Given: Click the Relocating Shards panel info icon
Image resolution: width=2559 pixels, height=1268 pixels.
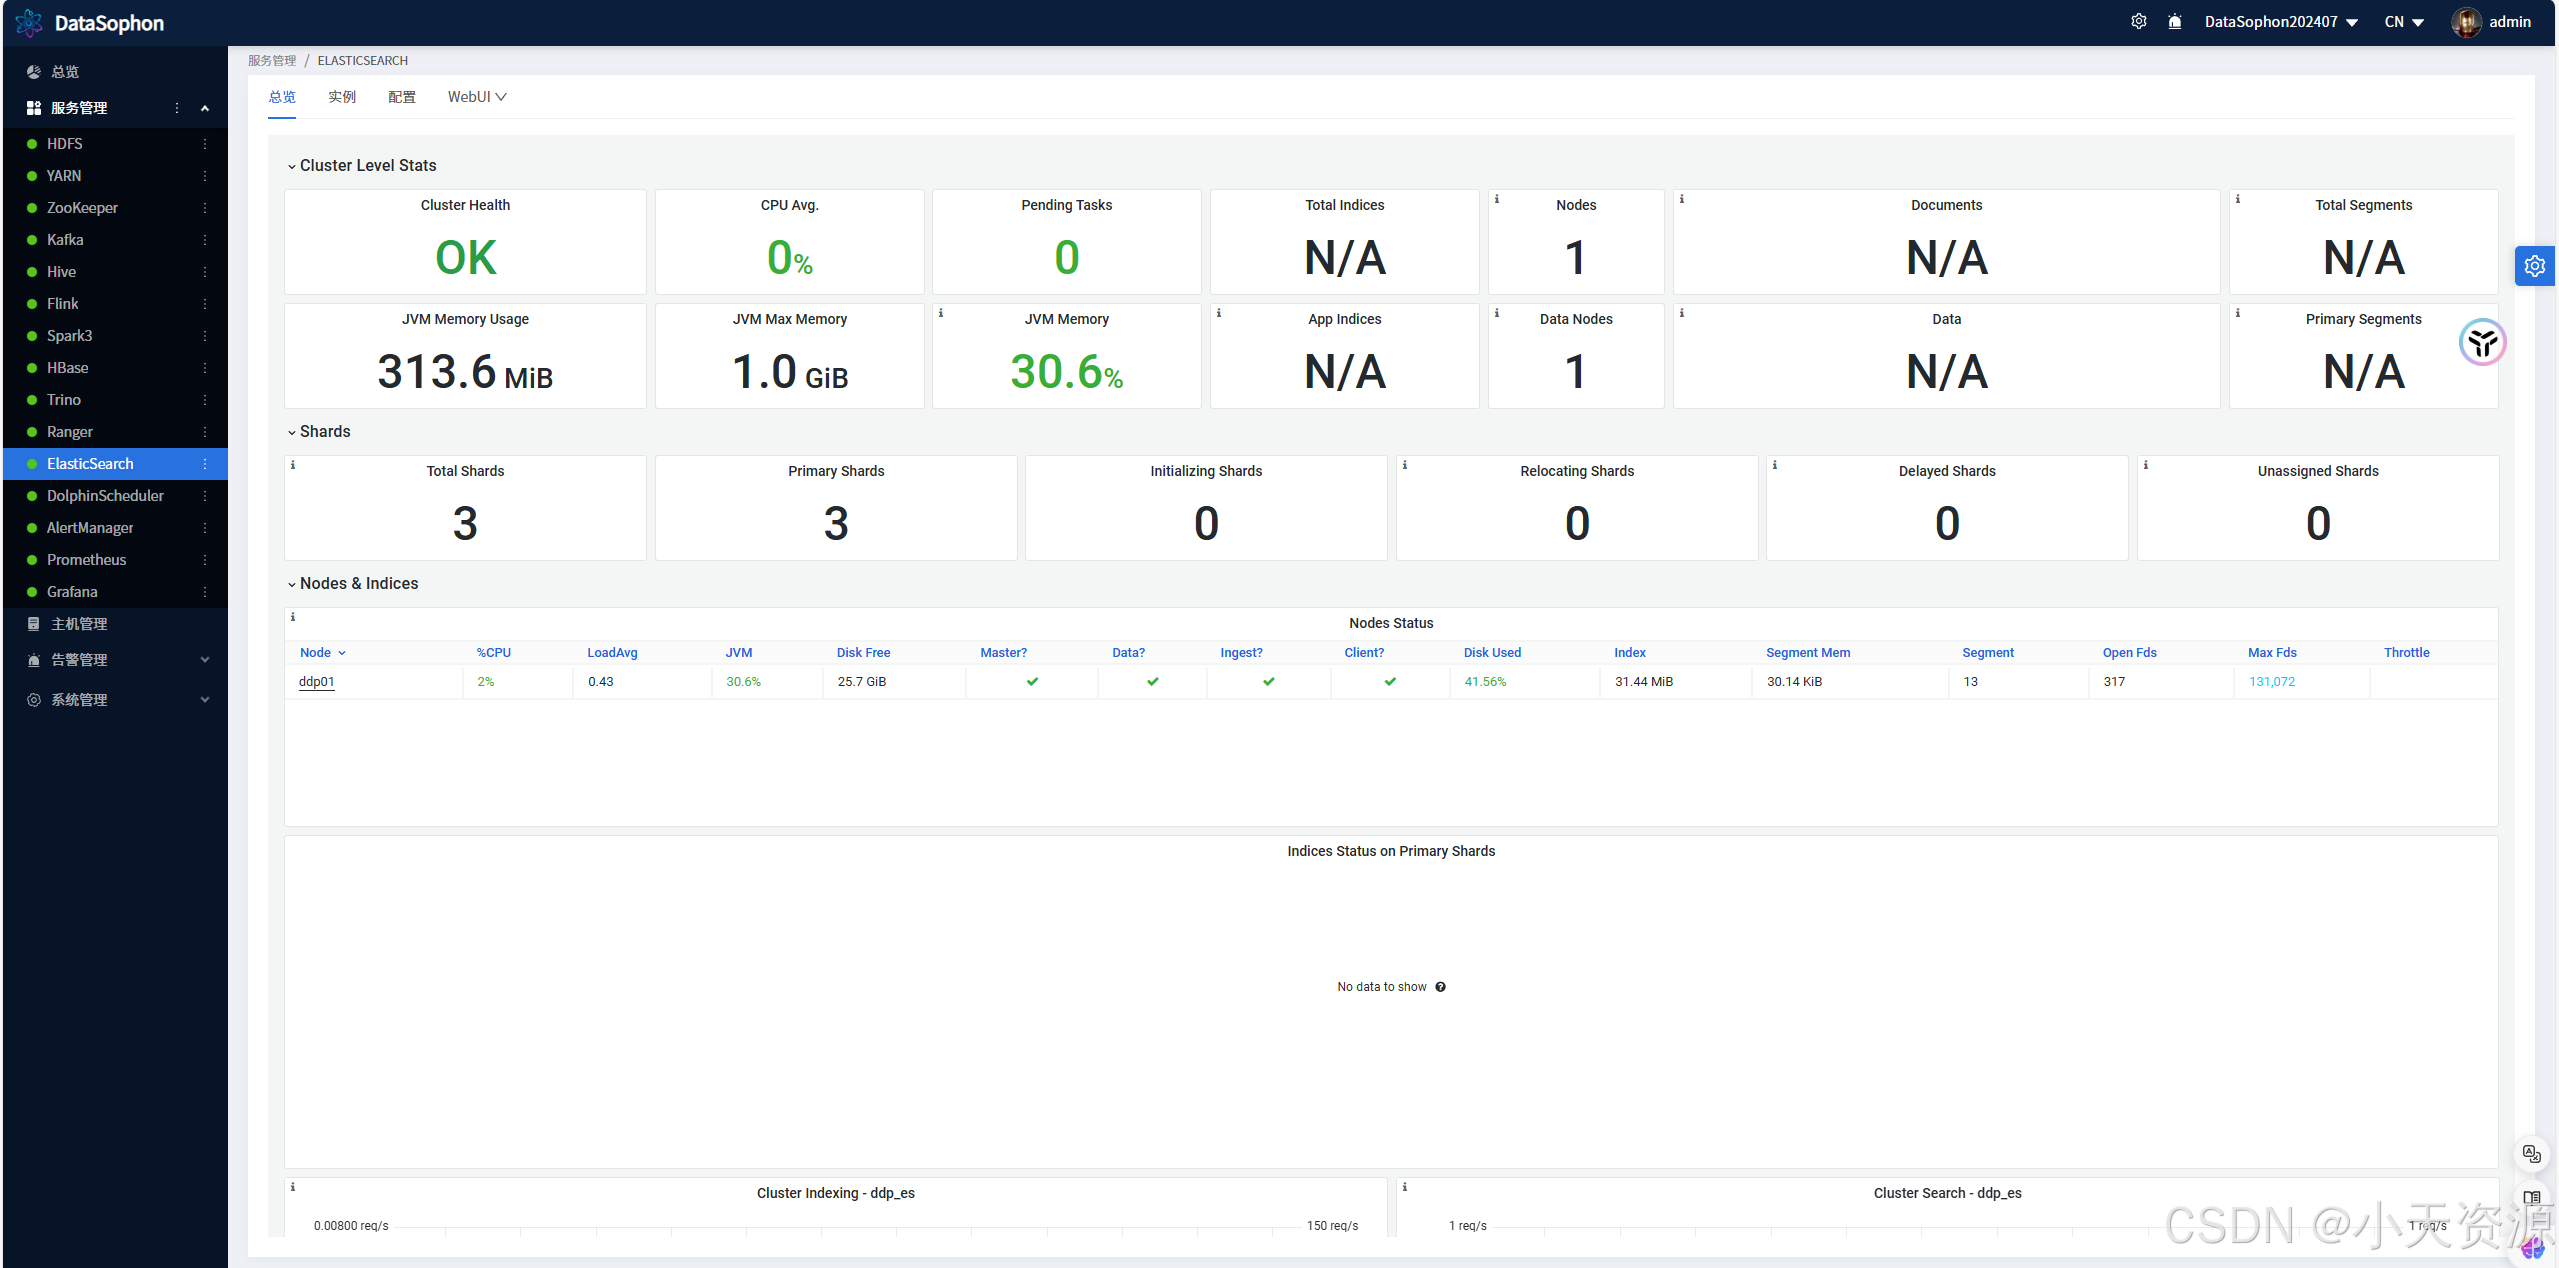Looking at the screenshot, I should pos(1405,465).
